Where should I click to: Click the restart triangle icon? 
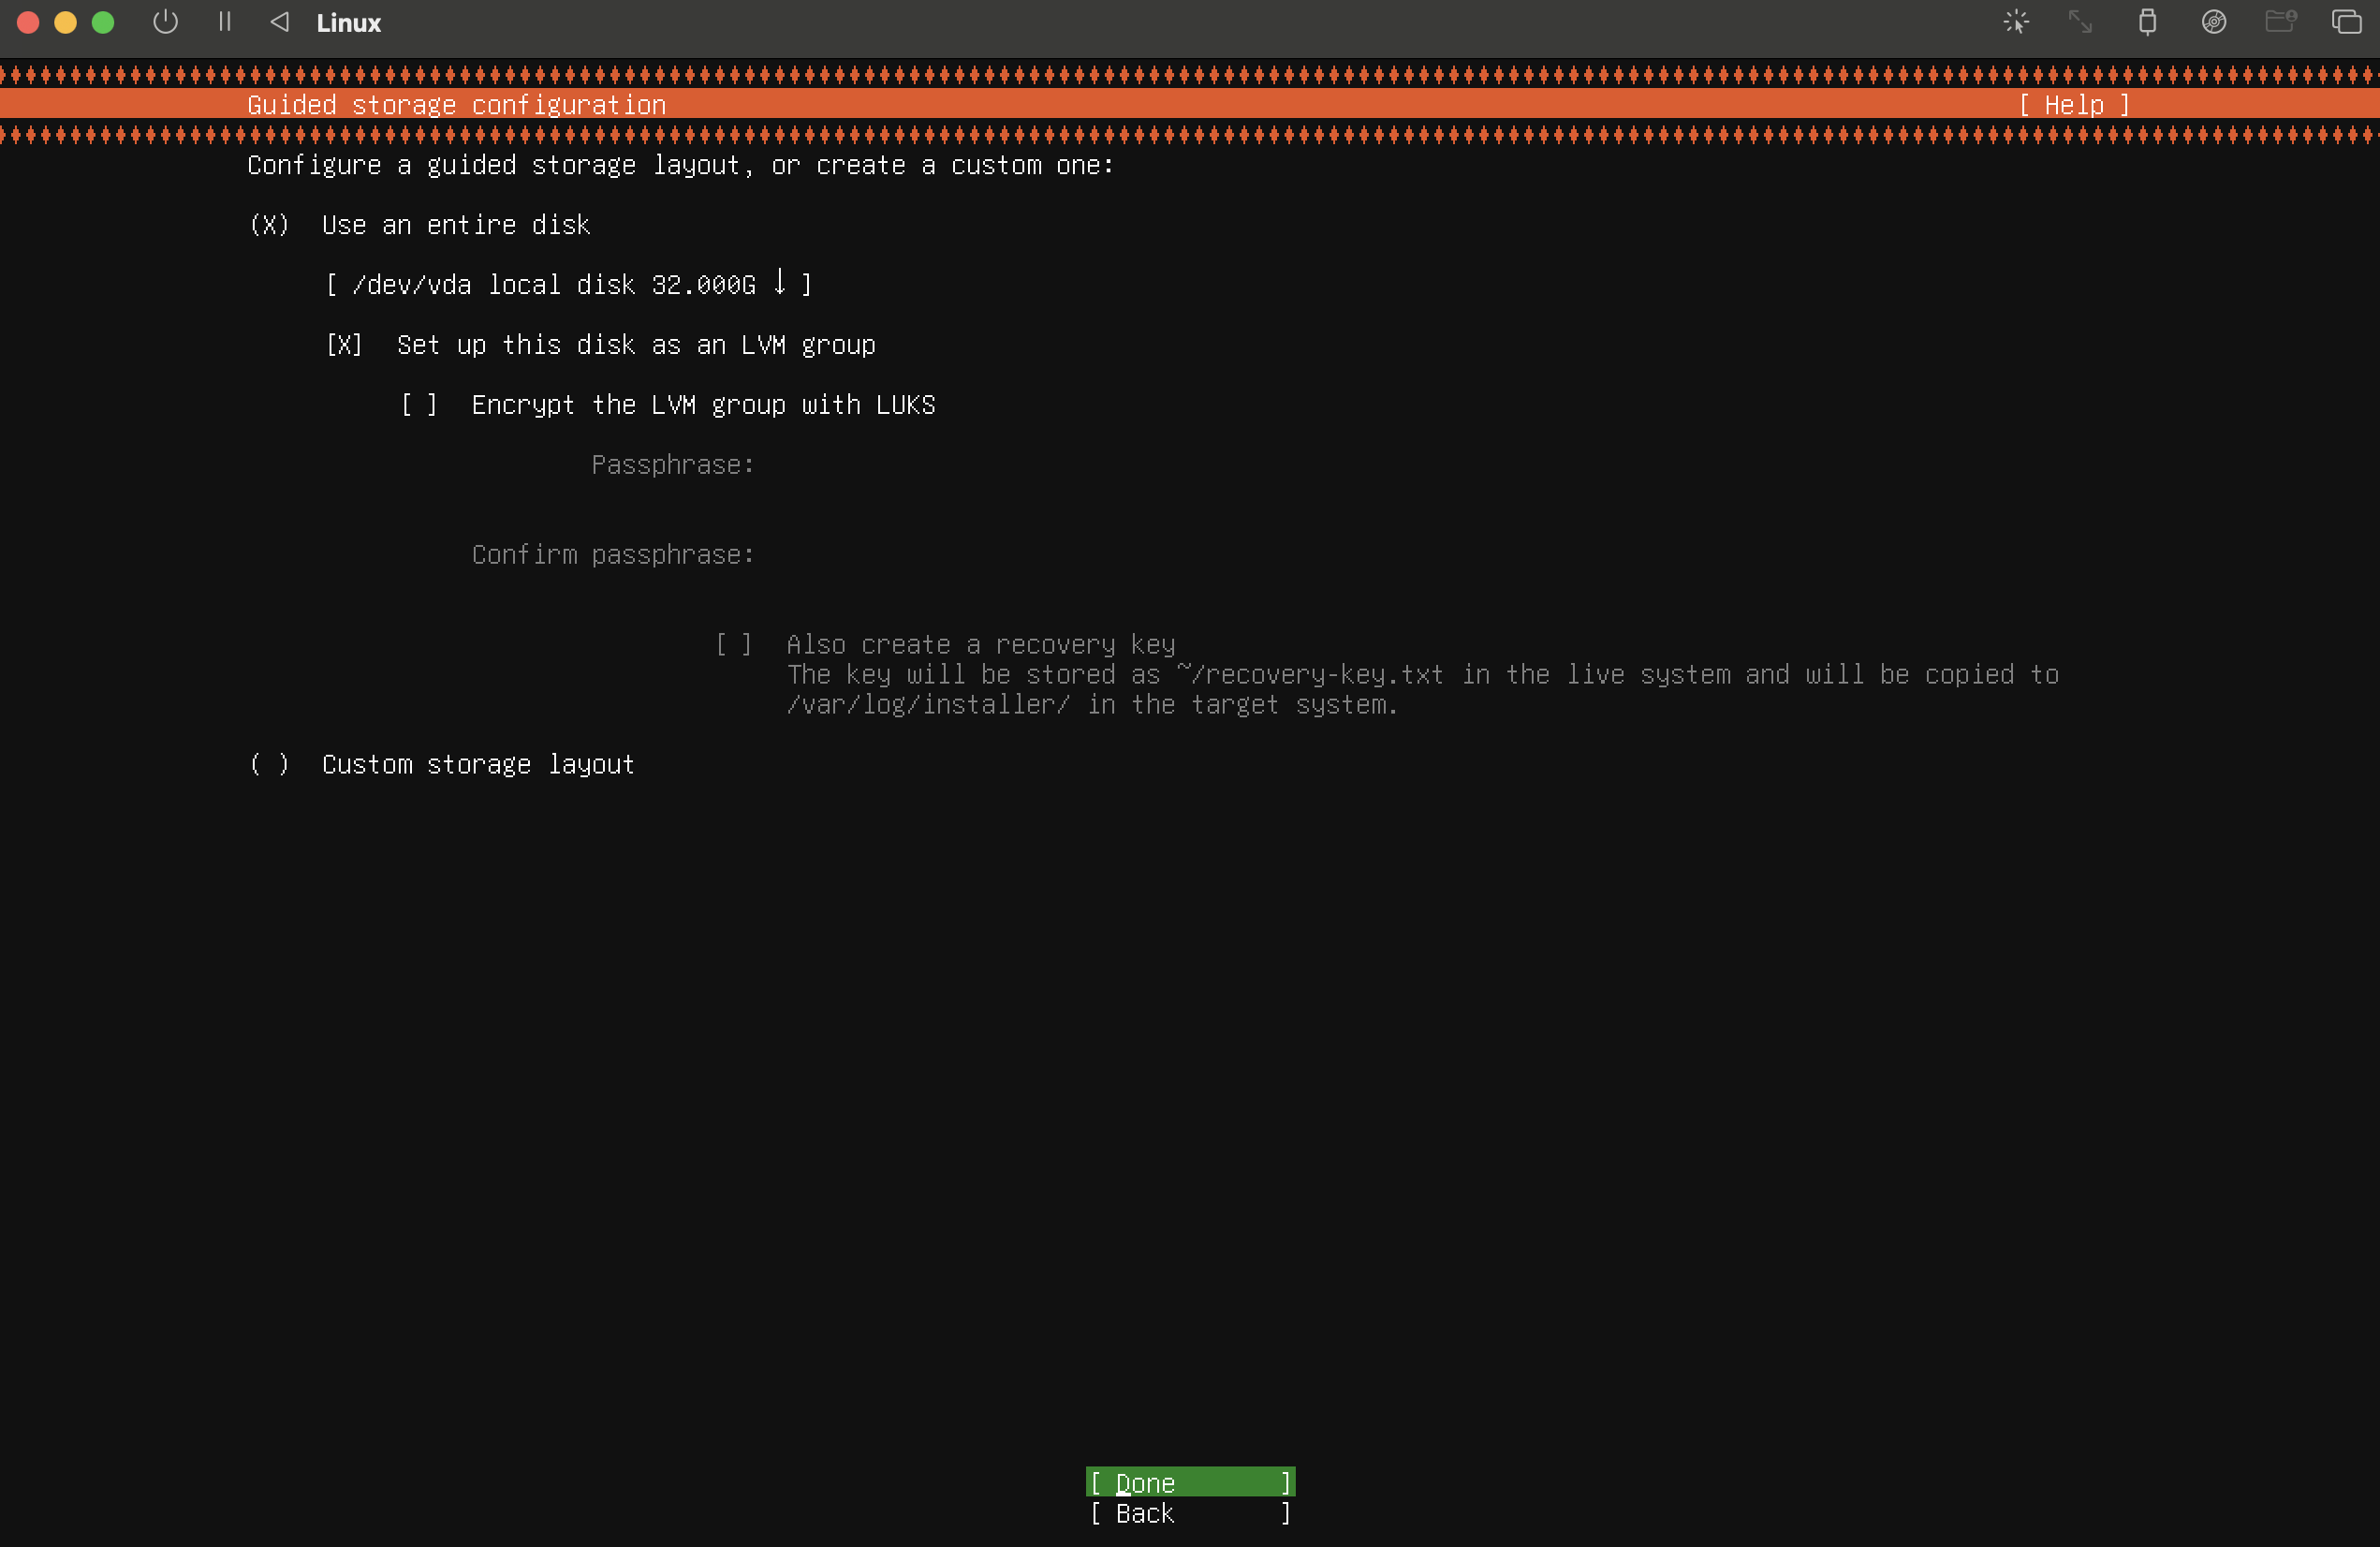coord(280,22)
